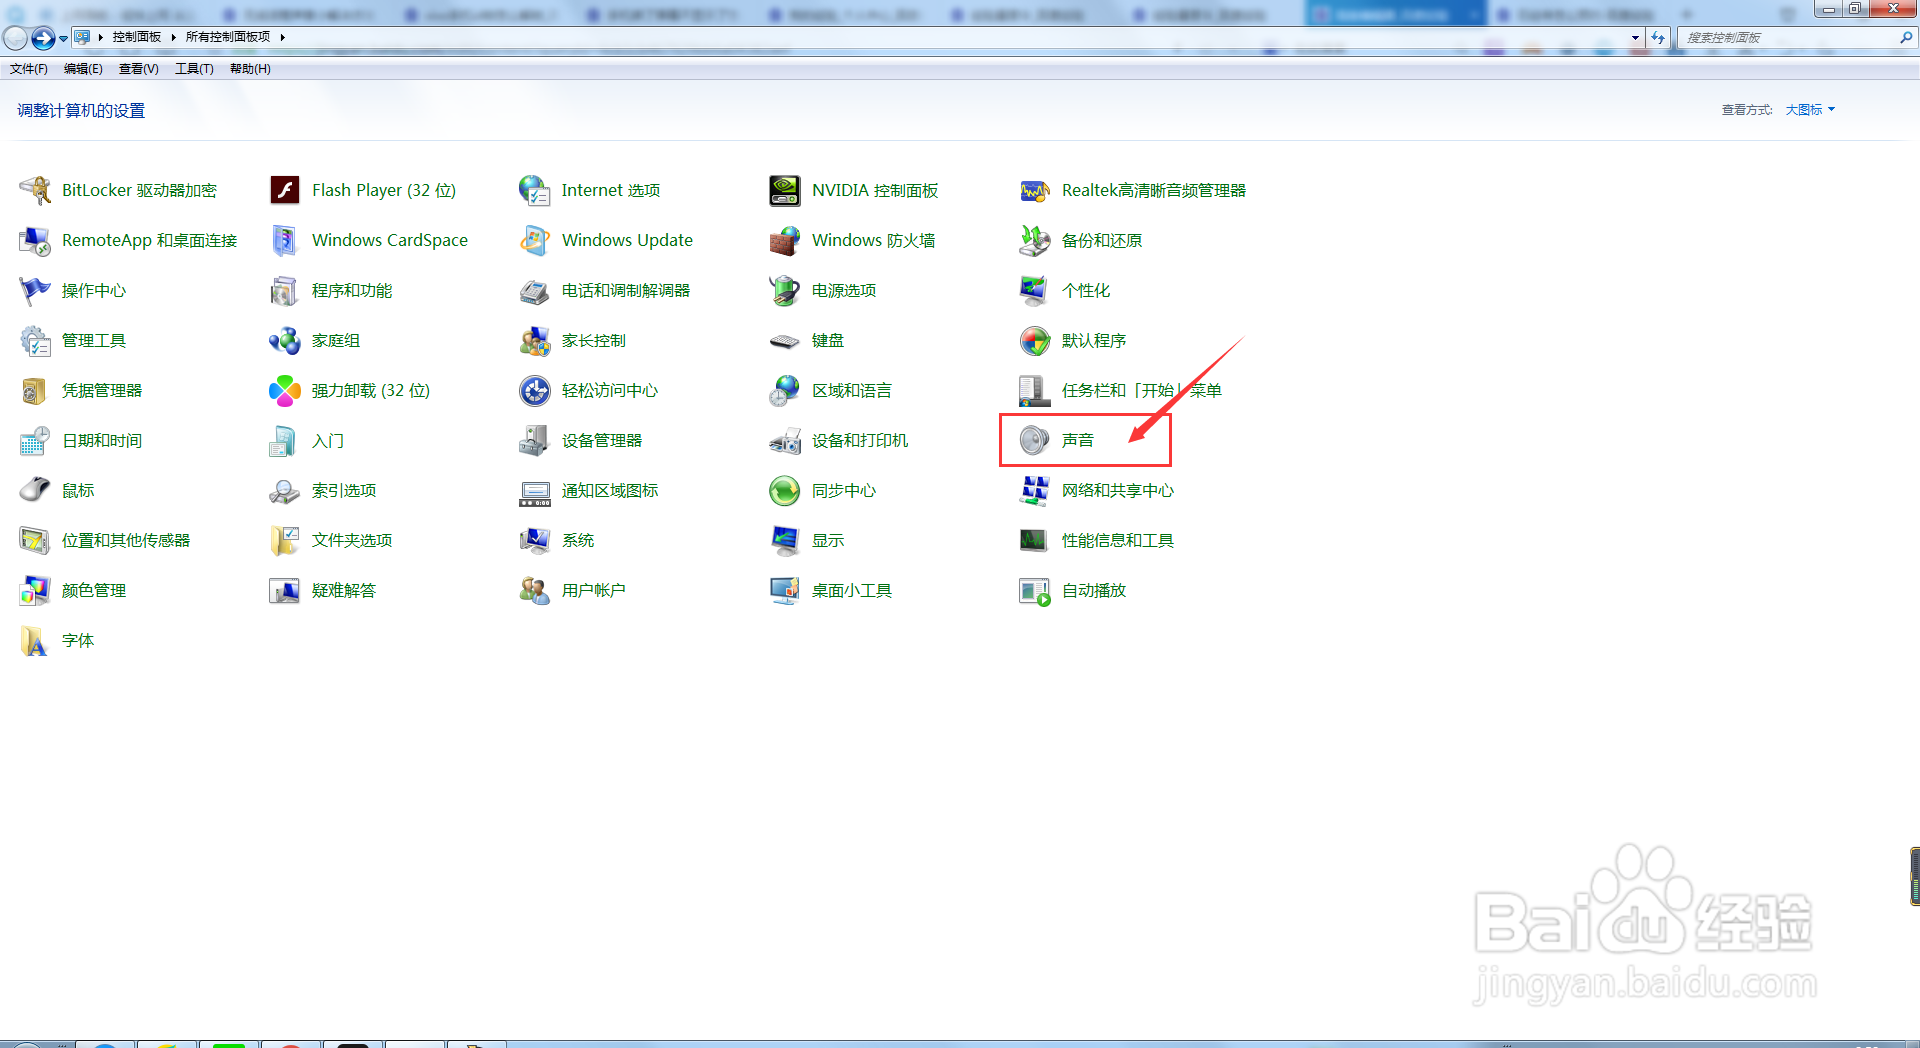Open the Windows 防火墙 brick wall icon
Image resolution: width=1920 pixels, height=1048 pixels.
(x=785, y=240)
